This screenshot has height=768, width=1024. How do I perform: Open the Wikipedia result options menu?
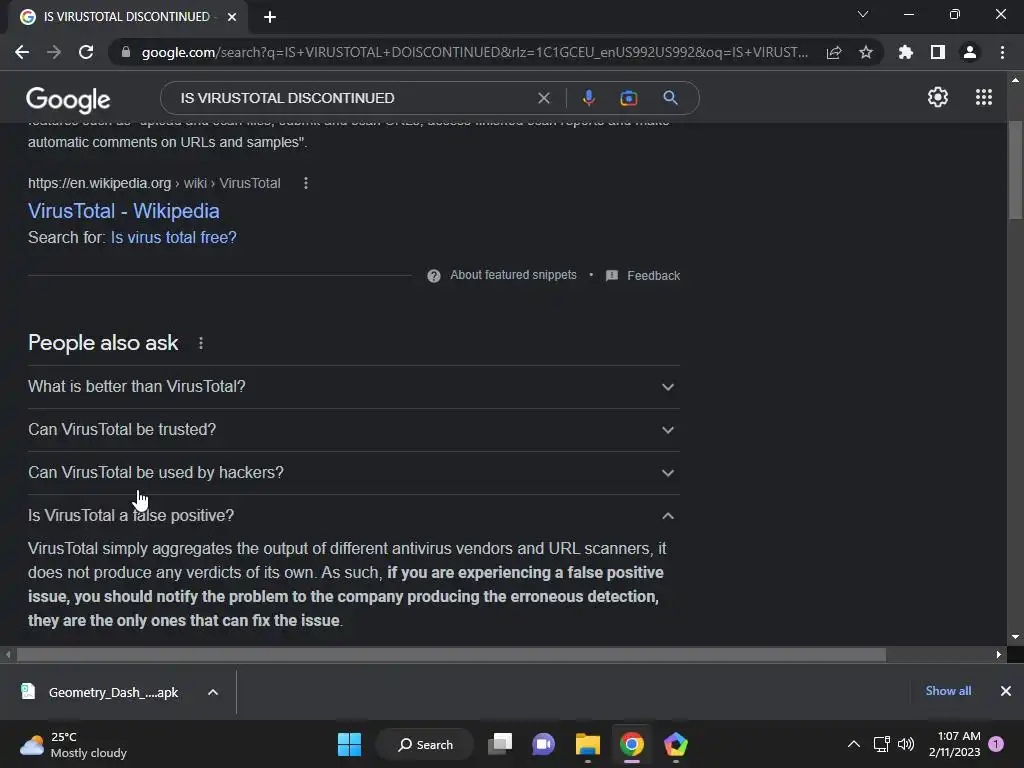(x=306, y=184)
